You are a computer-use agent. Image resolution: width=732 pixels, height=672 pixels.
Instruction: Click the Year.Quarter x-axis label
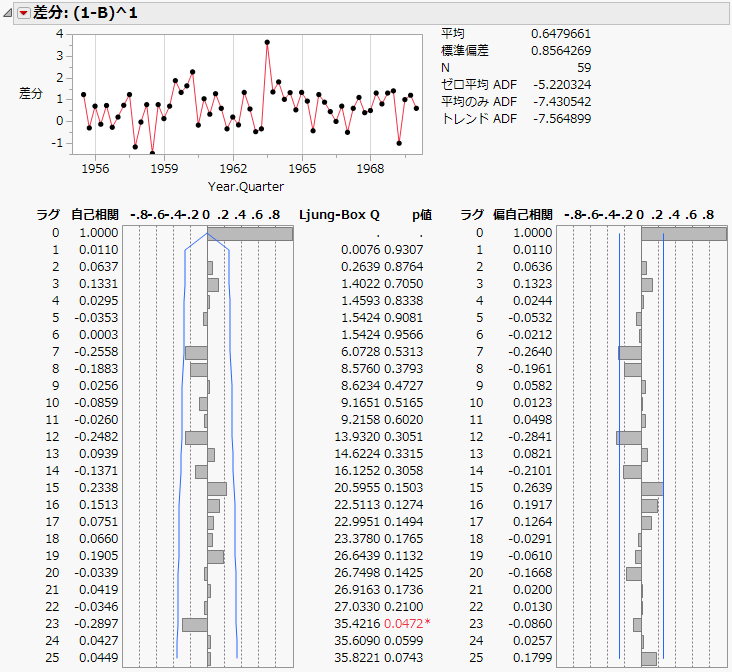pyautogui.click(x=245, y=186)
